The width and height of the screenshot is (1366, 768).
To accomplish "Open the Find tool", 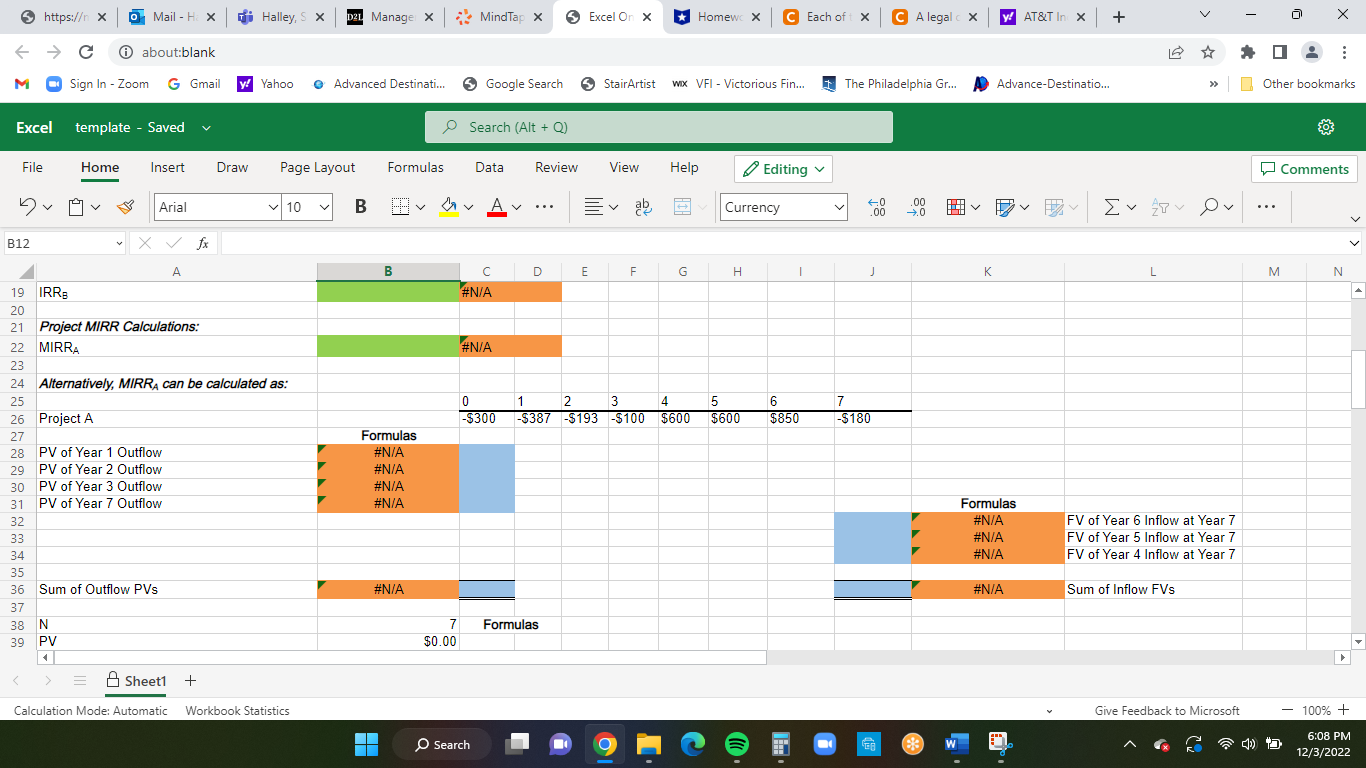I will [1208, 207].
